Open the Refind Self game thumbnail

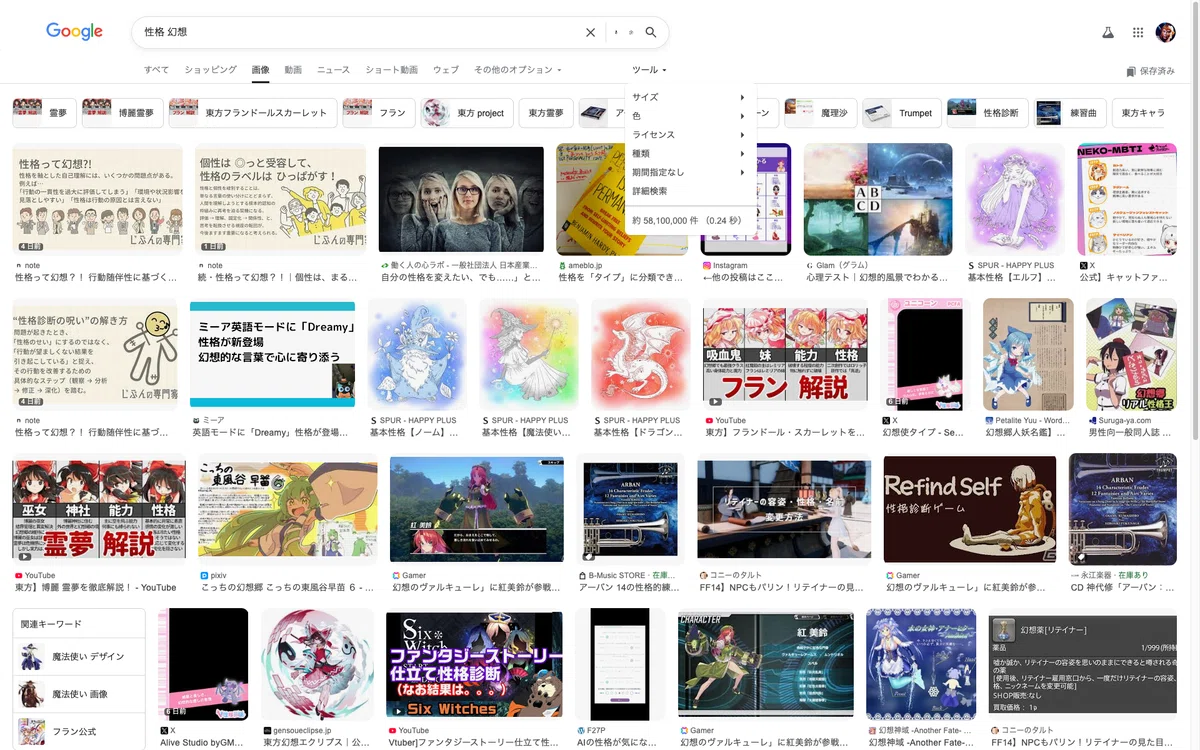pyautogui.click(x=970, y=509)
